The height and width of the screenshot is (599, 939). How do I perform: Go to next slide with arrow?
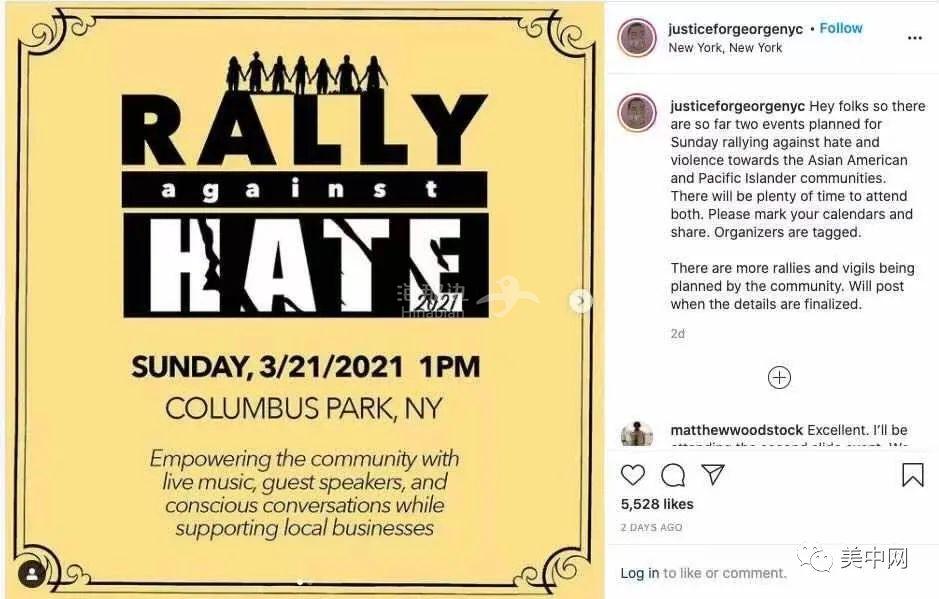click(x=580, y=301)
